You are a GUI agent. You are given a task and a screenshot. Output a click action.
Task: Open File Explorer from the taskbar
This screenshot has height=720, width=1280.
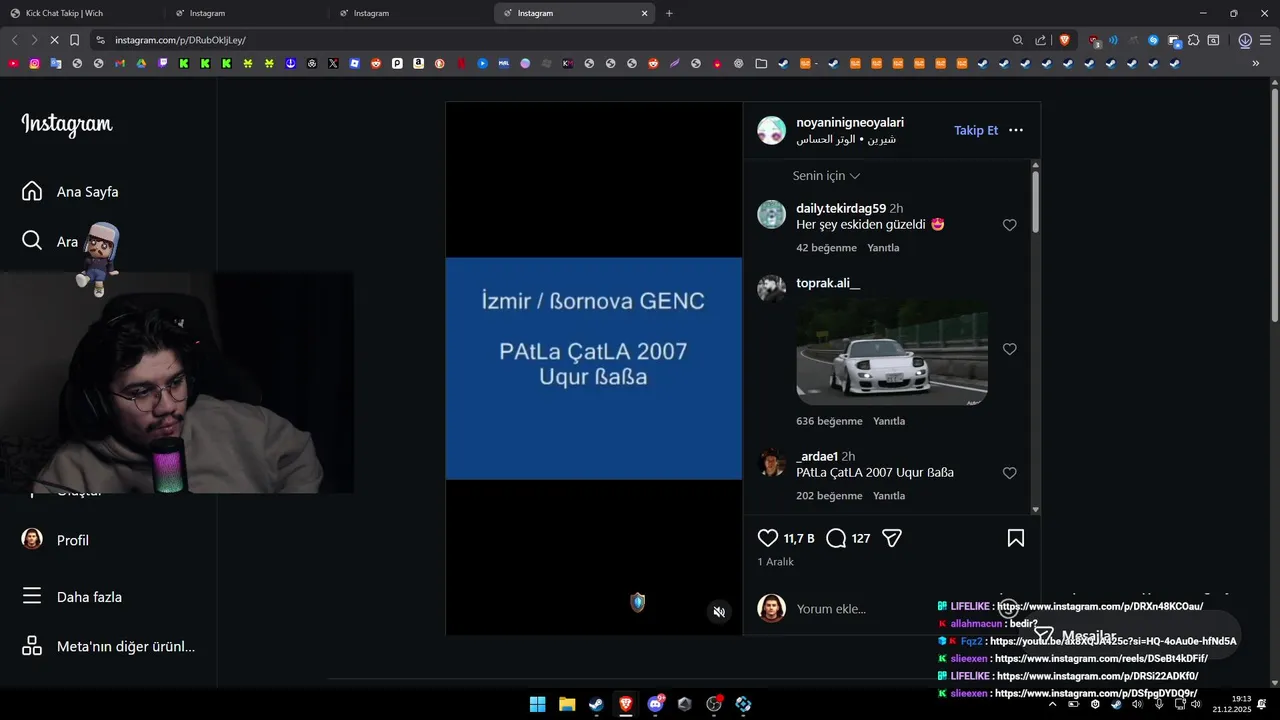point(567,704)
